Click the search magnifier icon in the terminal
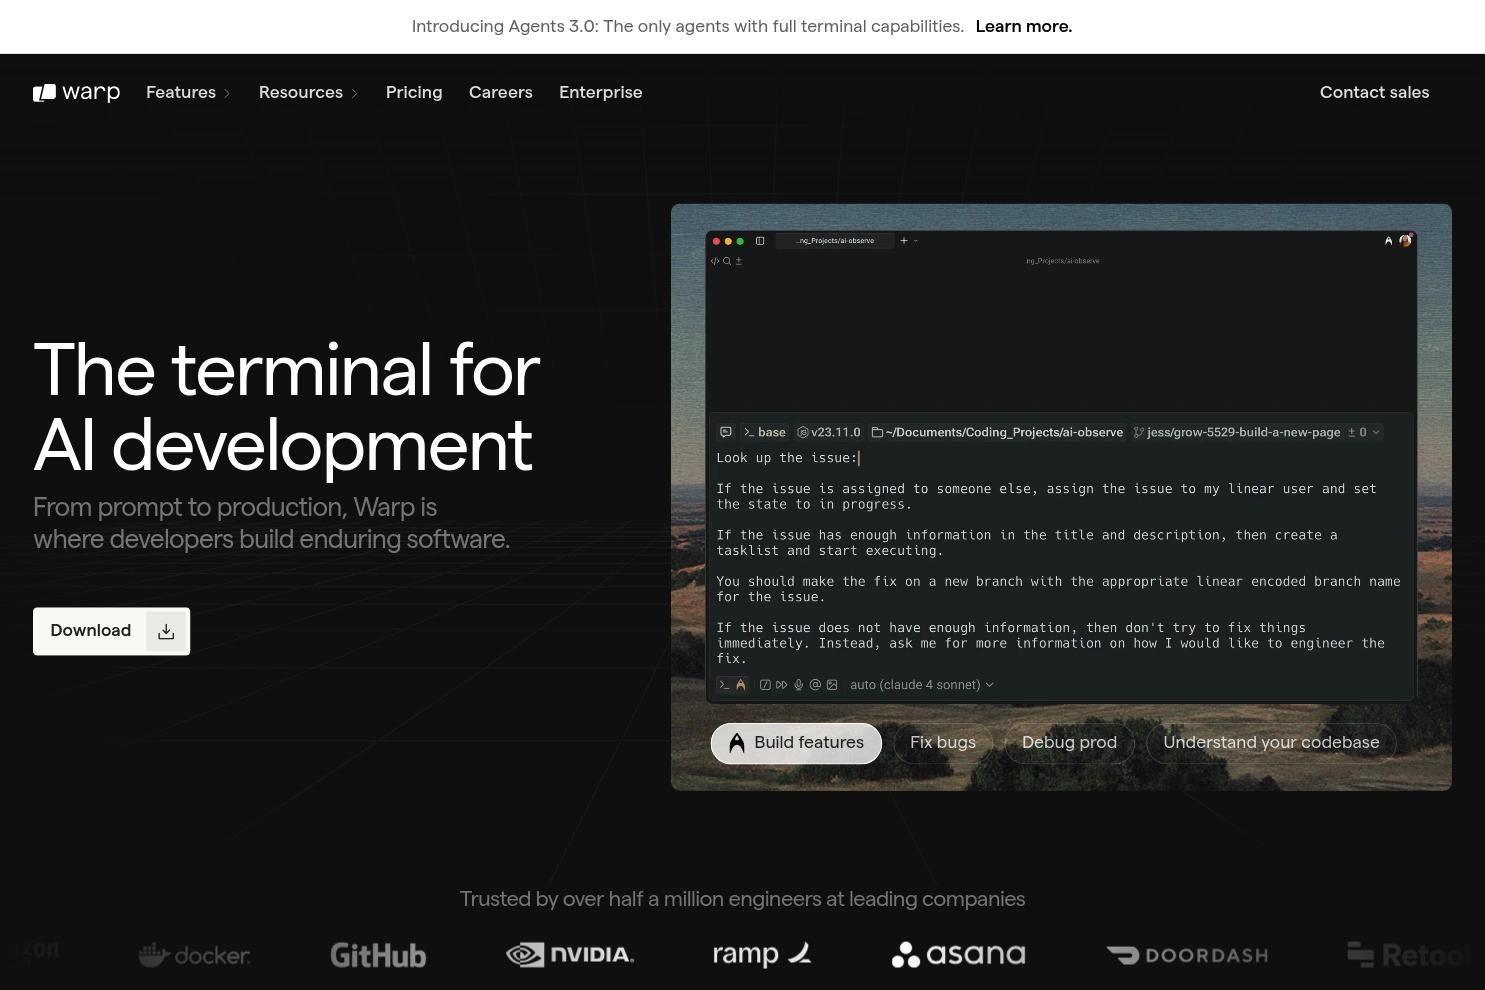This screenshot has width=1485, height=990. tap(727, 261)
